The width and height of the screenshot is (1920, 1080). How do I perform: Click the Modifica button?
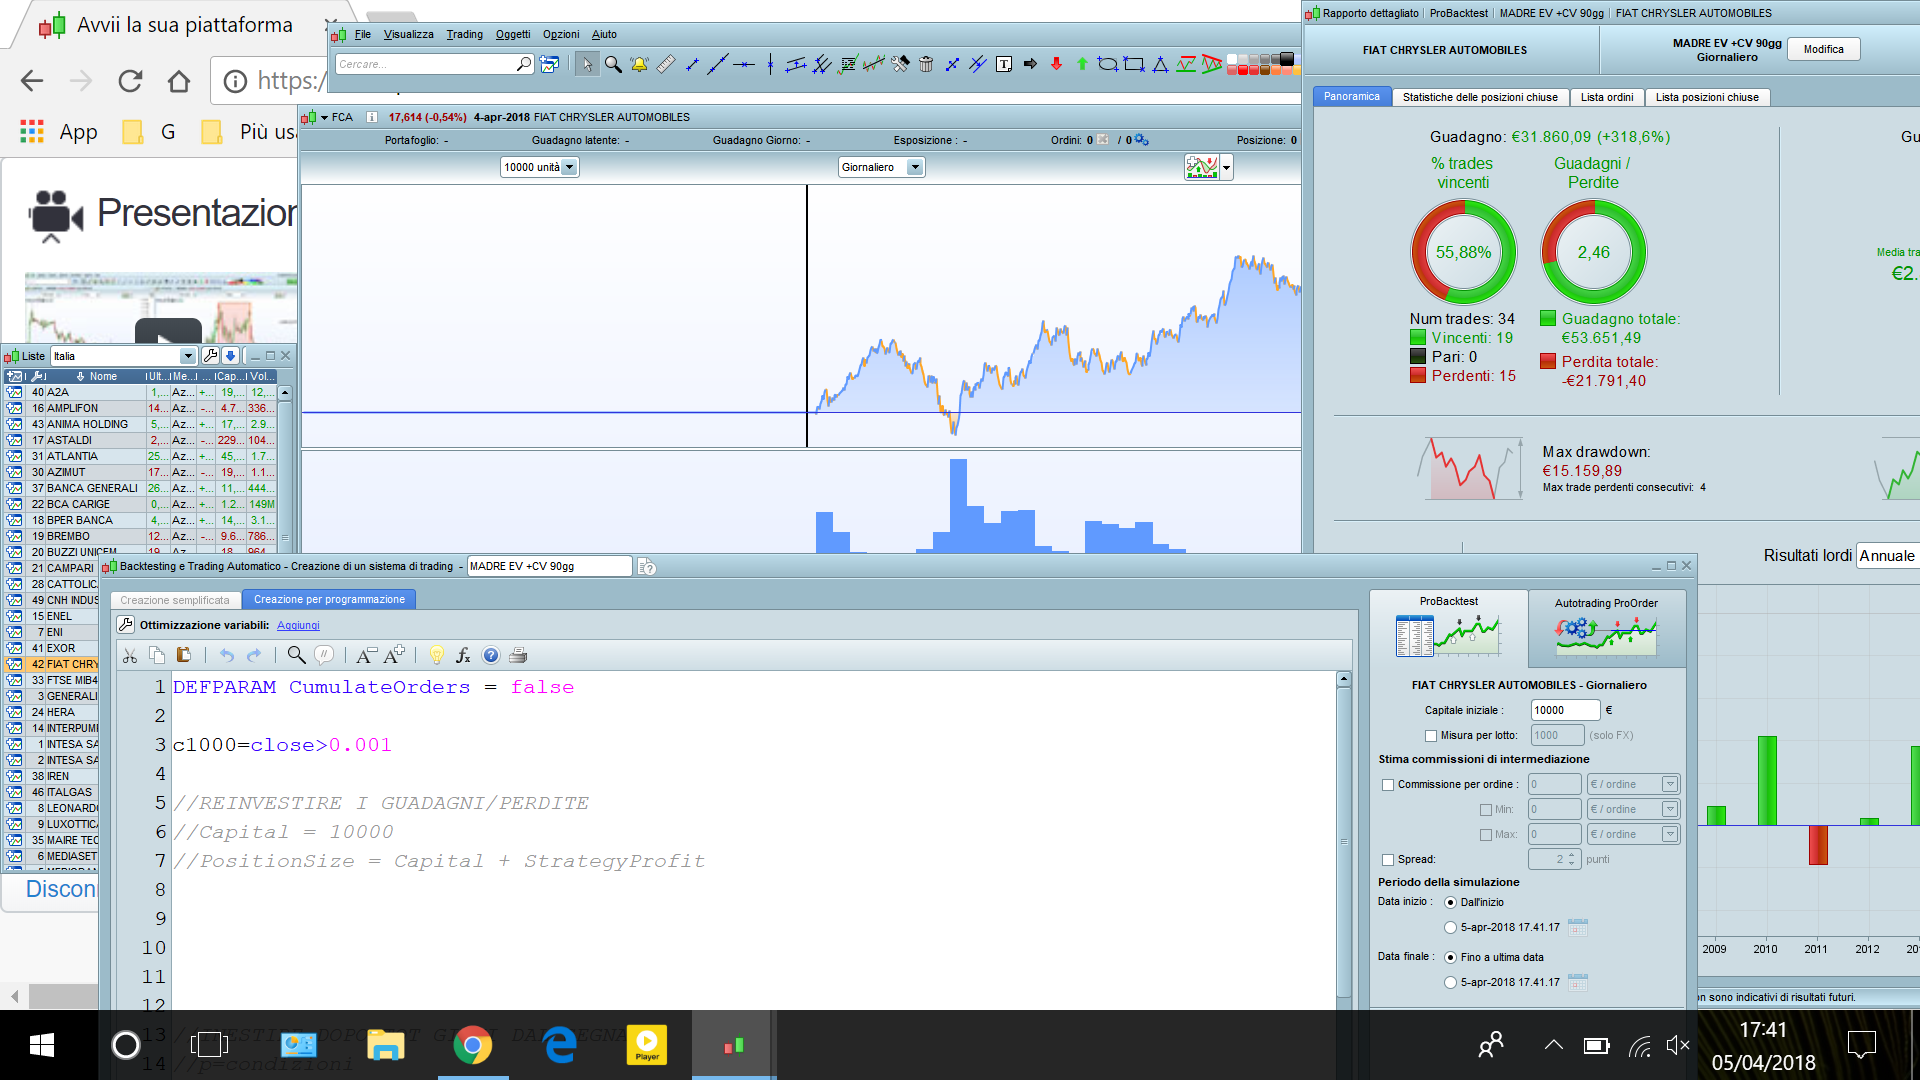(1823, 49)
